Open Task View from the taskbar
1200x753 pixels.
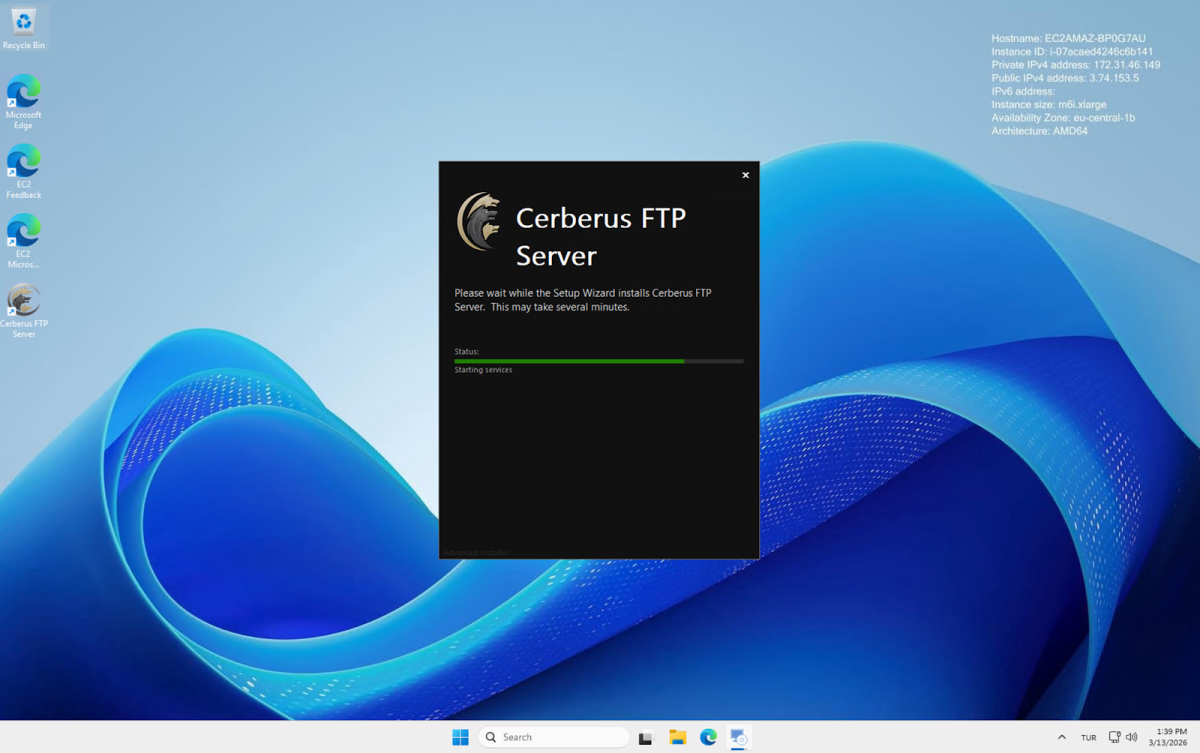(646, 737)
